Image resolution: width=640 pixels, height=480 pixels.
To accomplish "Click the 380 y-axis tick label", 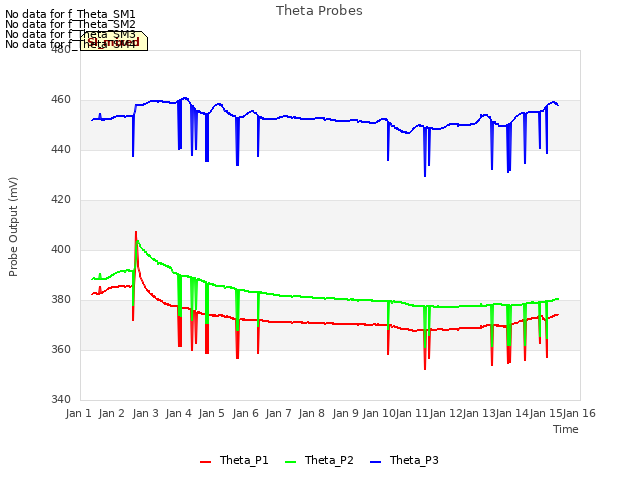I will 61,300.
